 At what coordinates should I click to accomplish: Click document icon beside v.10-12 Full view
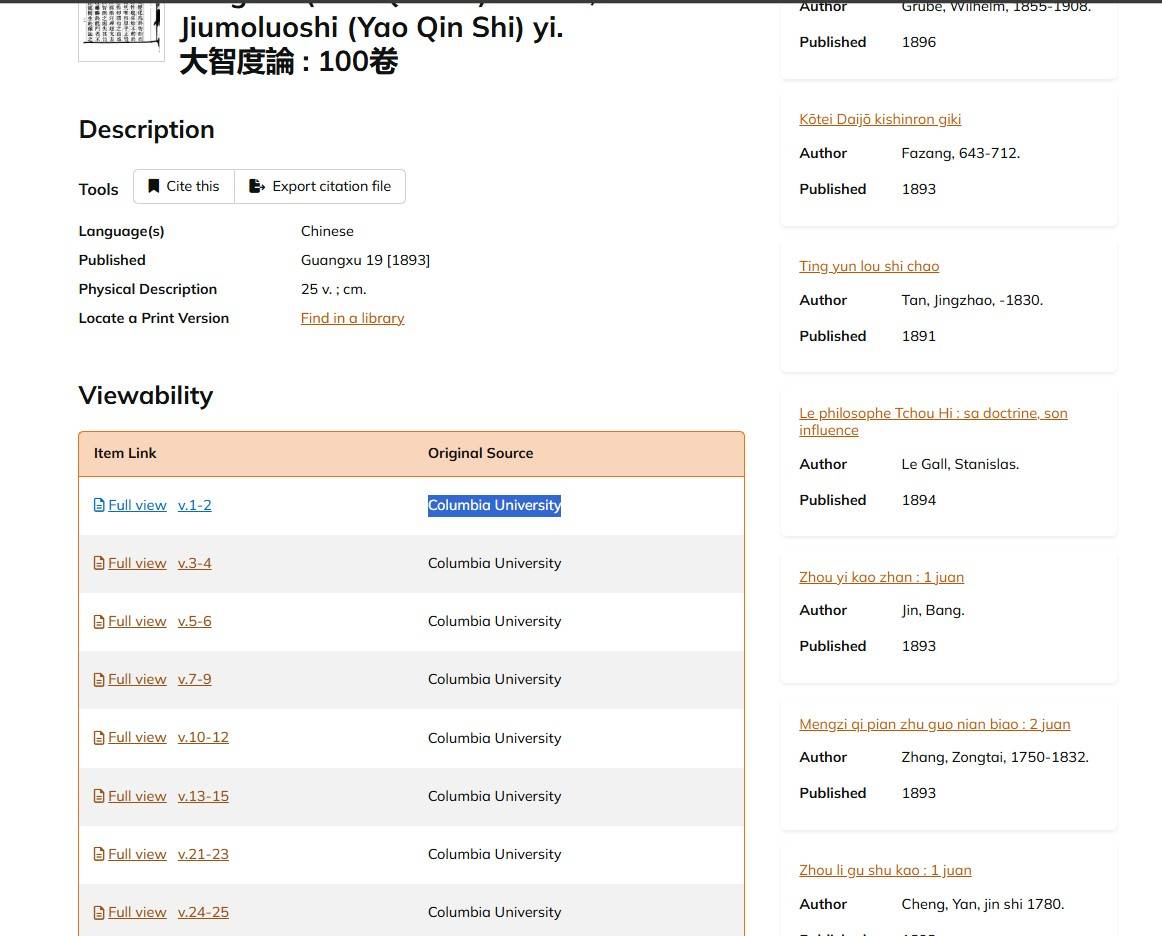[99, 737]
